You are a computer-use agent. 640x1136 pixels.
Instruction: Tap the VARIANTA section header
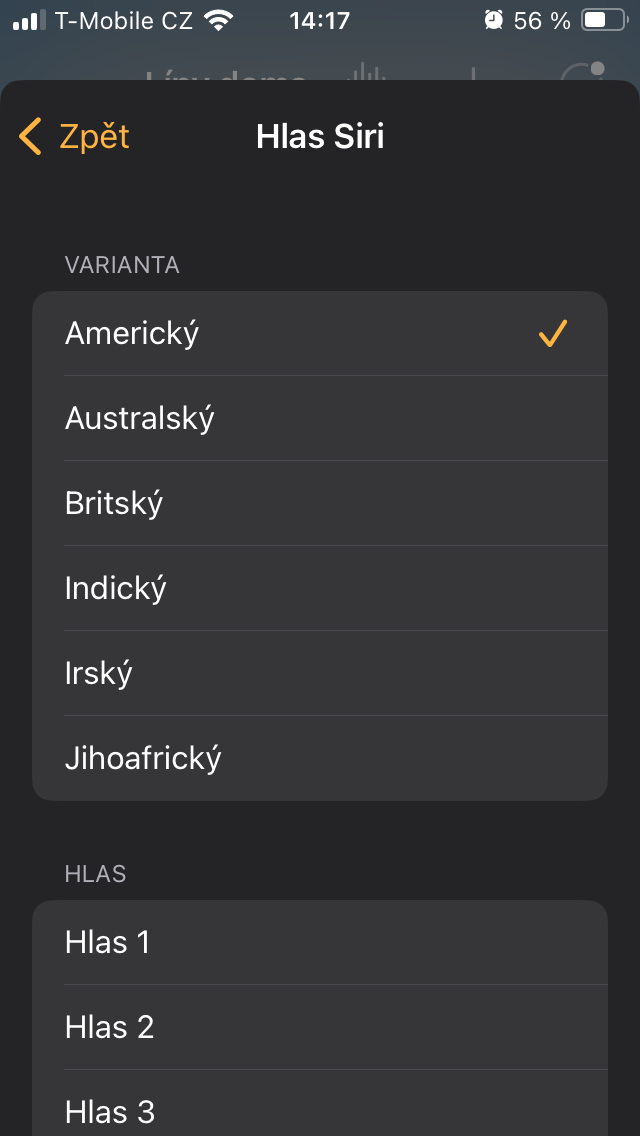(122, 265)
